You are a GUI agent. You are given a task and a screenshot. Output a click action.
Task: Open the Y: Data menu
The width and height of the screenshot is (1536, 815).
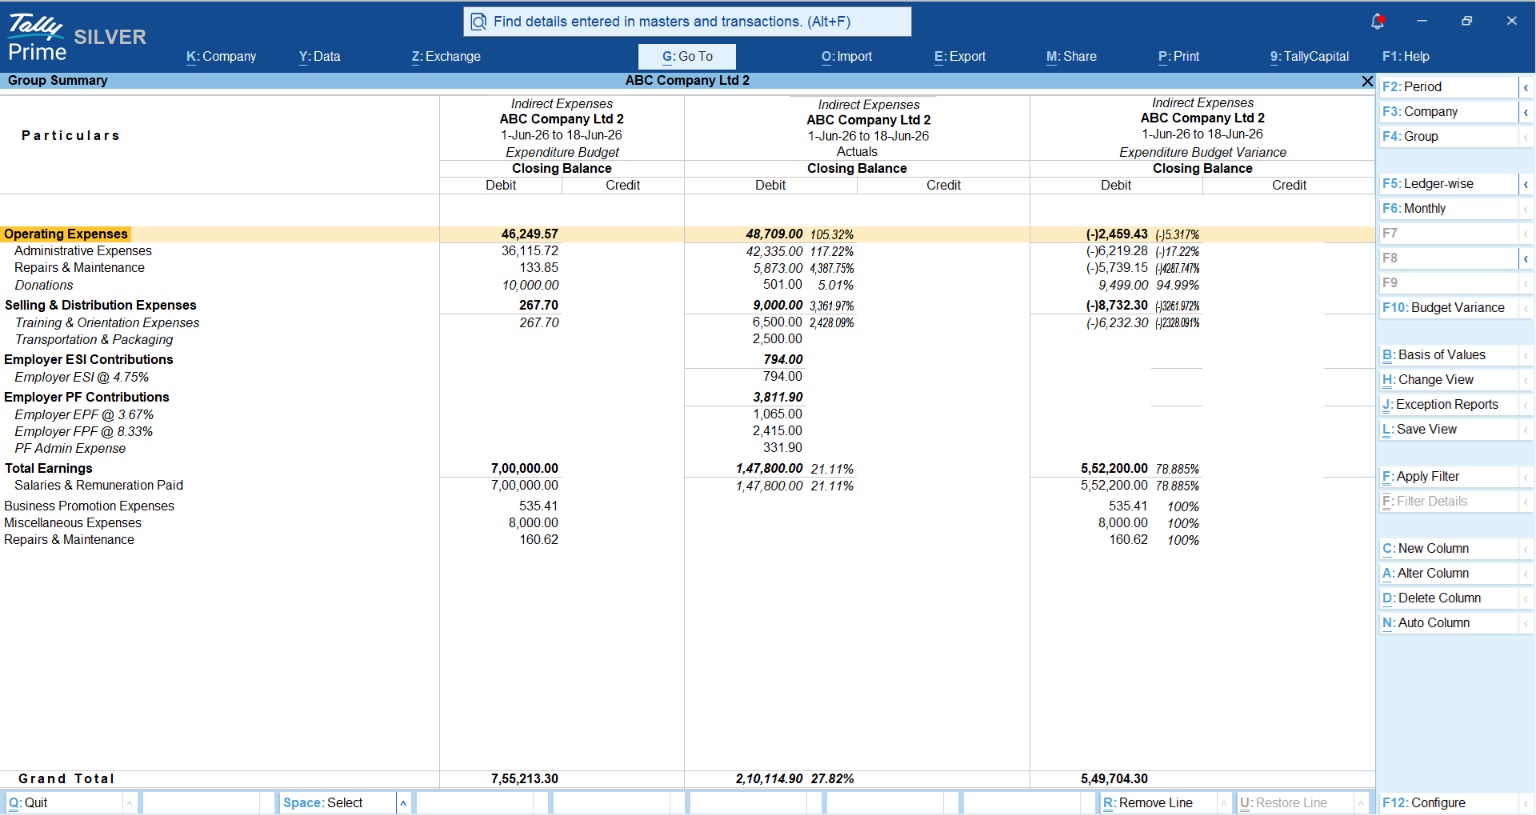pos(320,57)
